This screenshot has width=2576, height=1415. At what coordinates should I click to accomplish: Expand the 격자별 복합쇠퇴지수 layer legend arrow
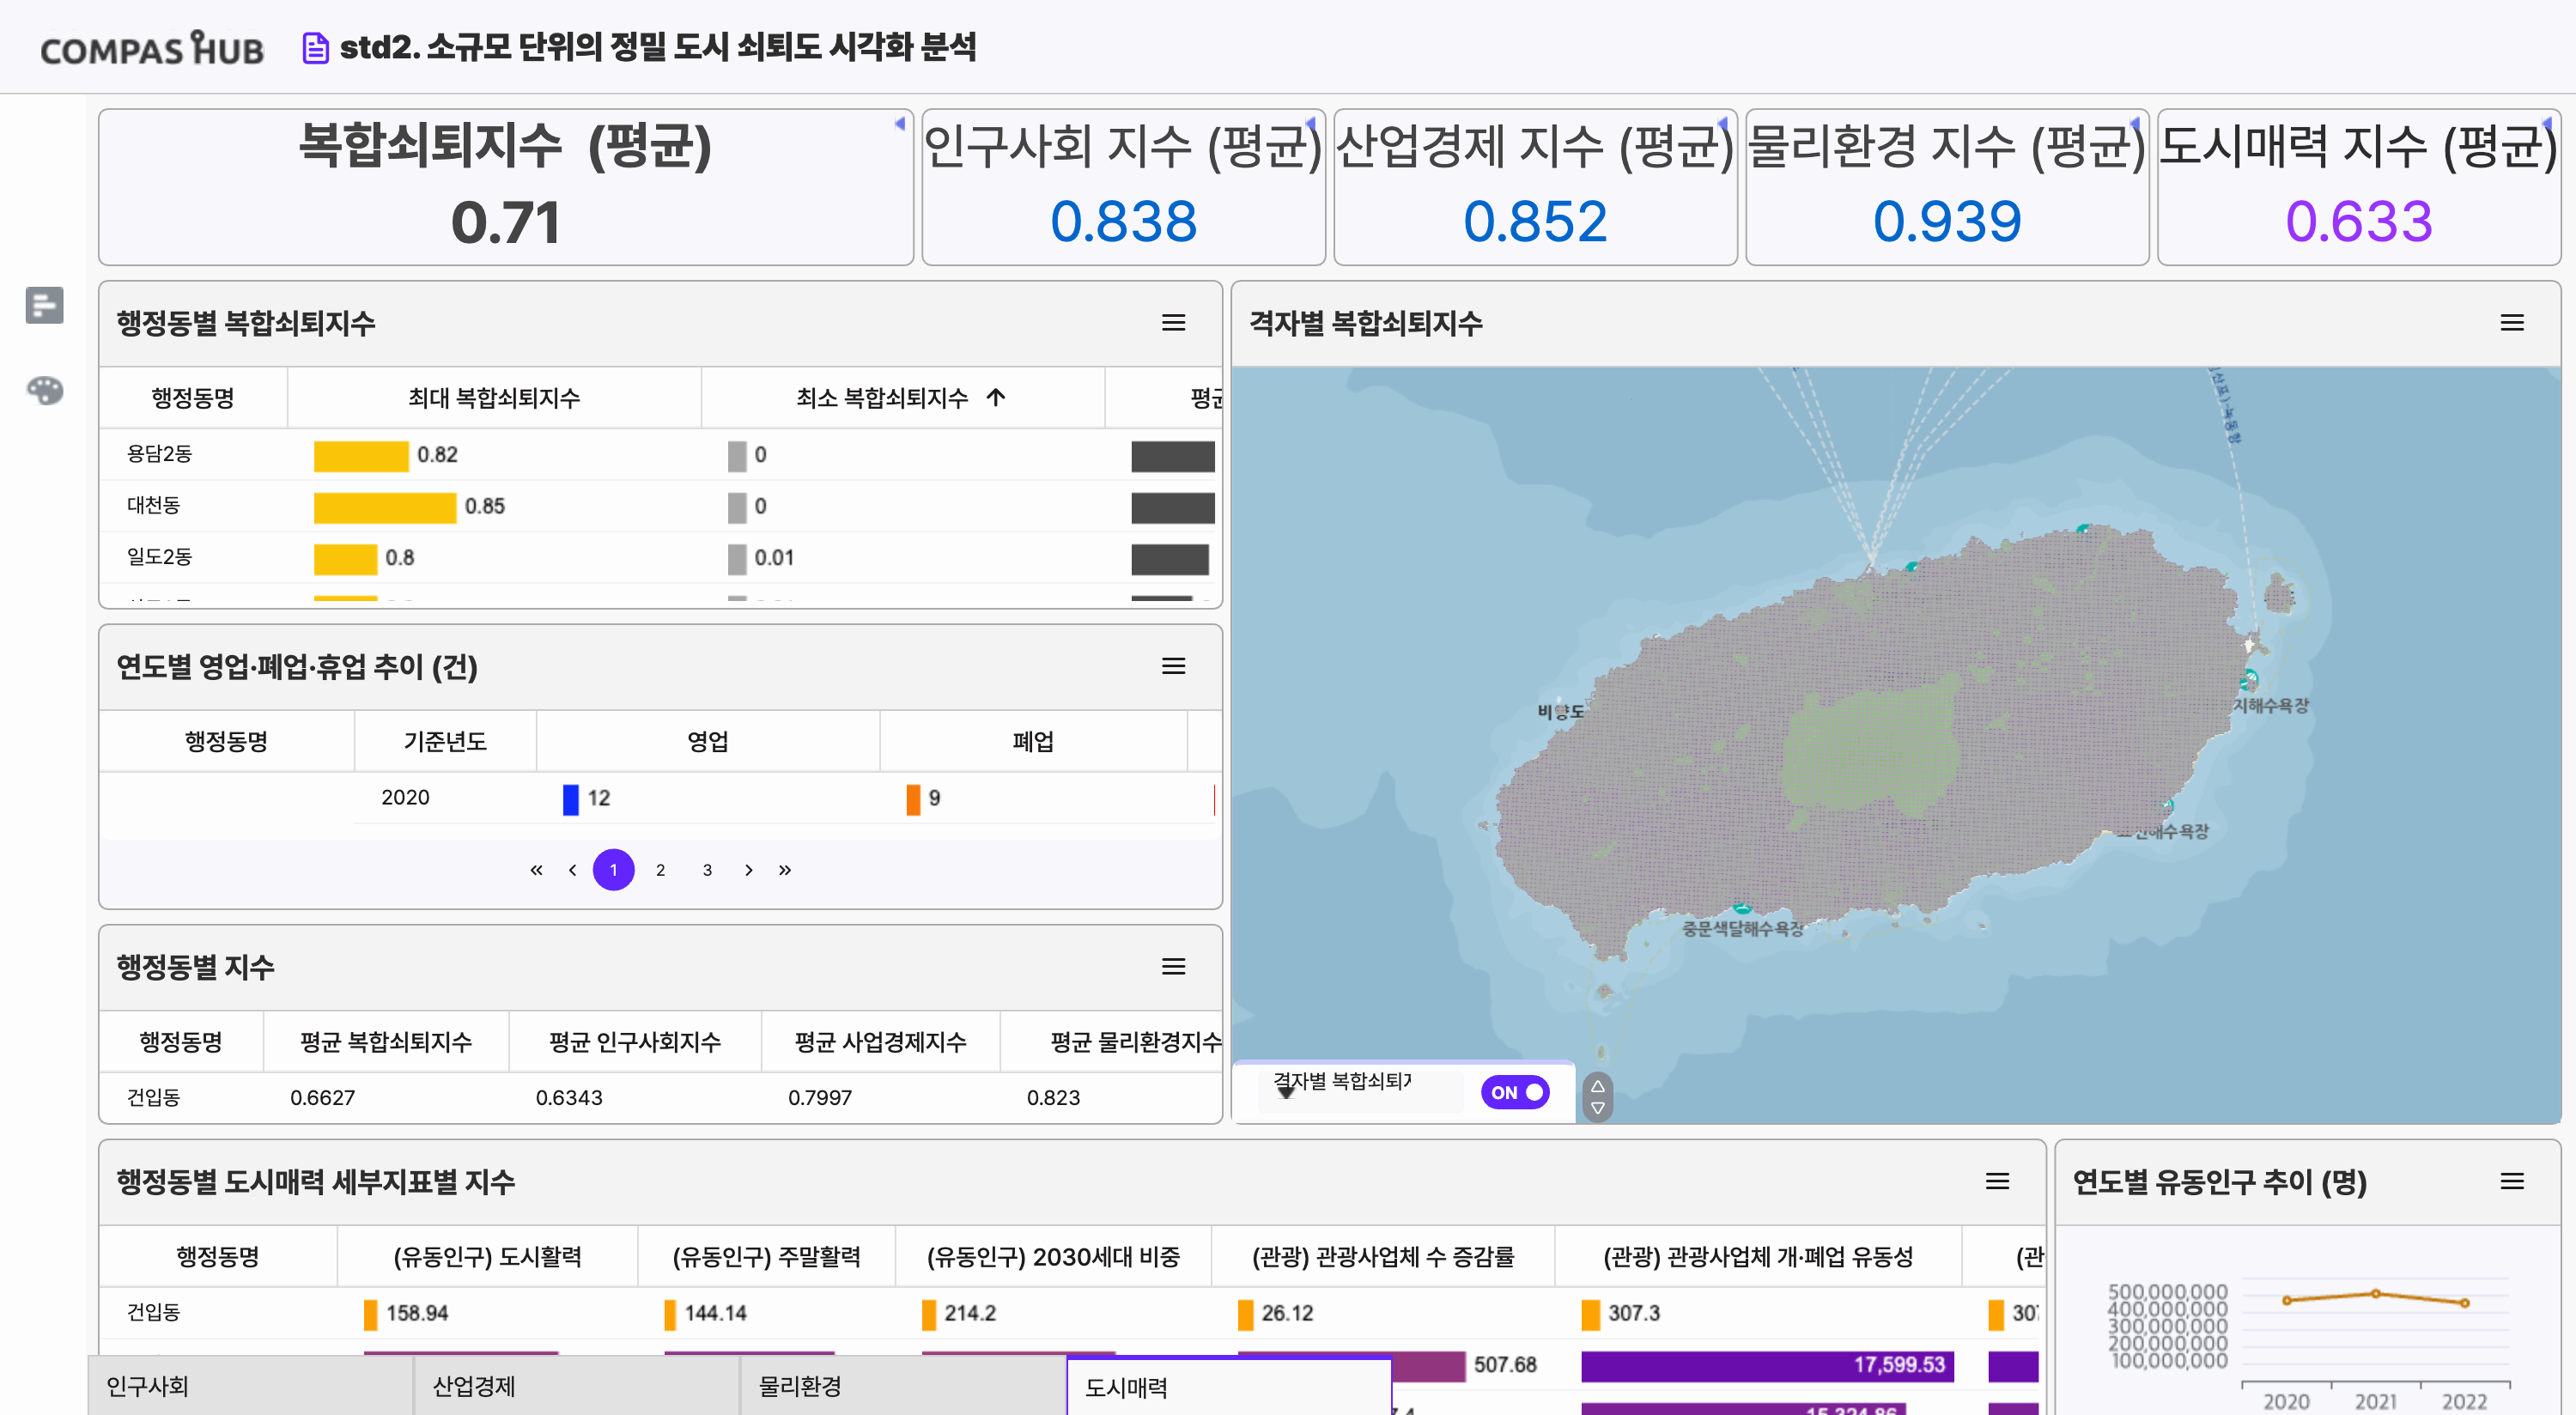(x=1286, y=1092)
